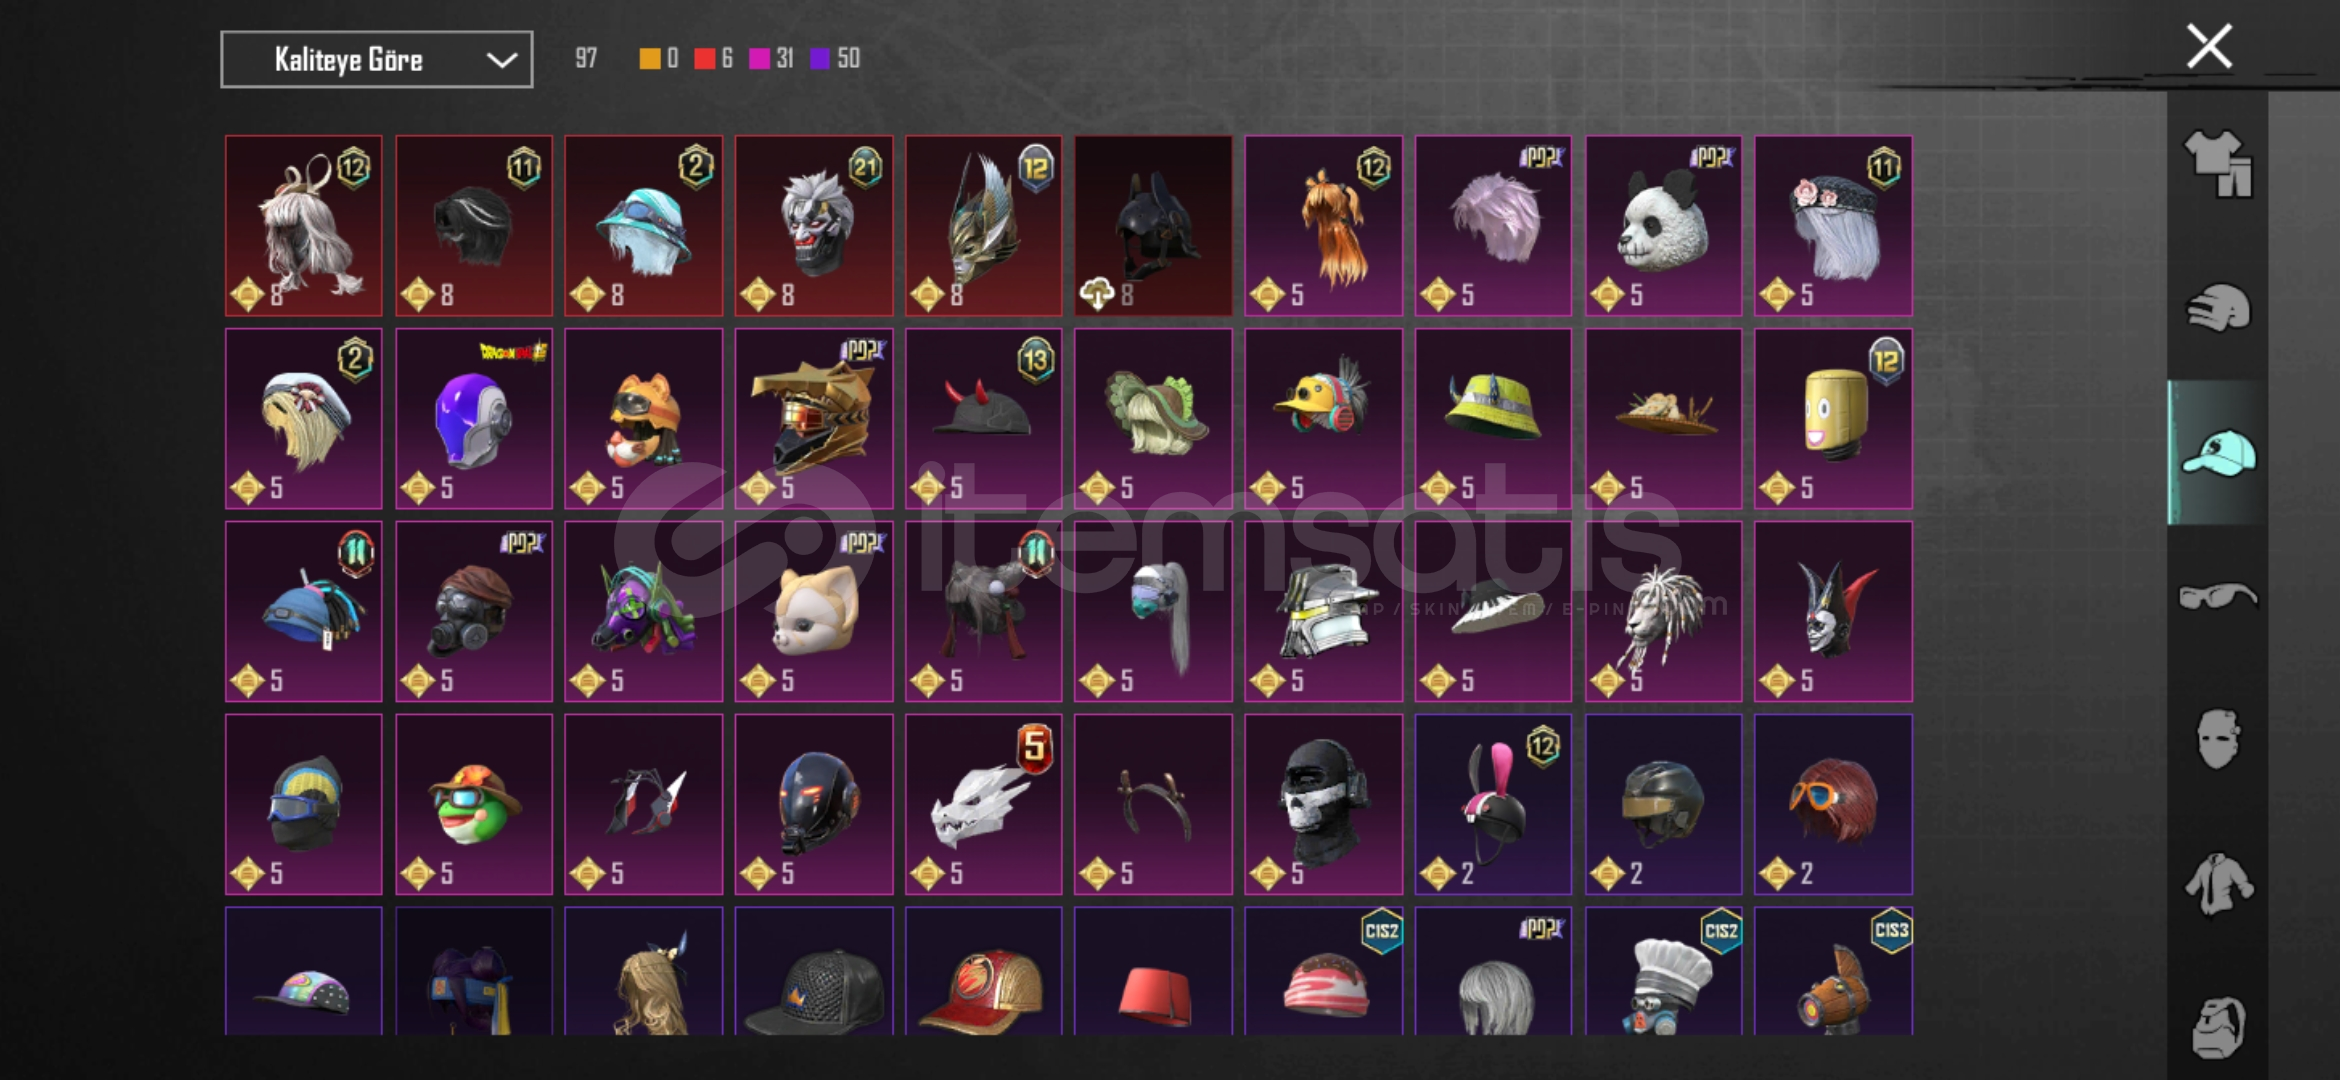Viewport: 2340px width, 1080px height.
Task: Filter by the pink quality color square
Action: pos(760,59)
